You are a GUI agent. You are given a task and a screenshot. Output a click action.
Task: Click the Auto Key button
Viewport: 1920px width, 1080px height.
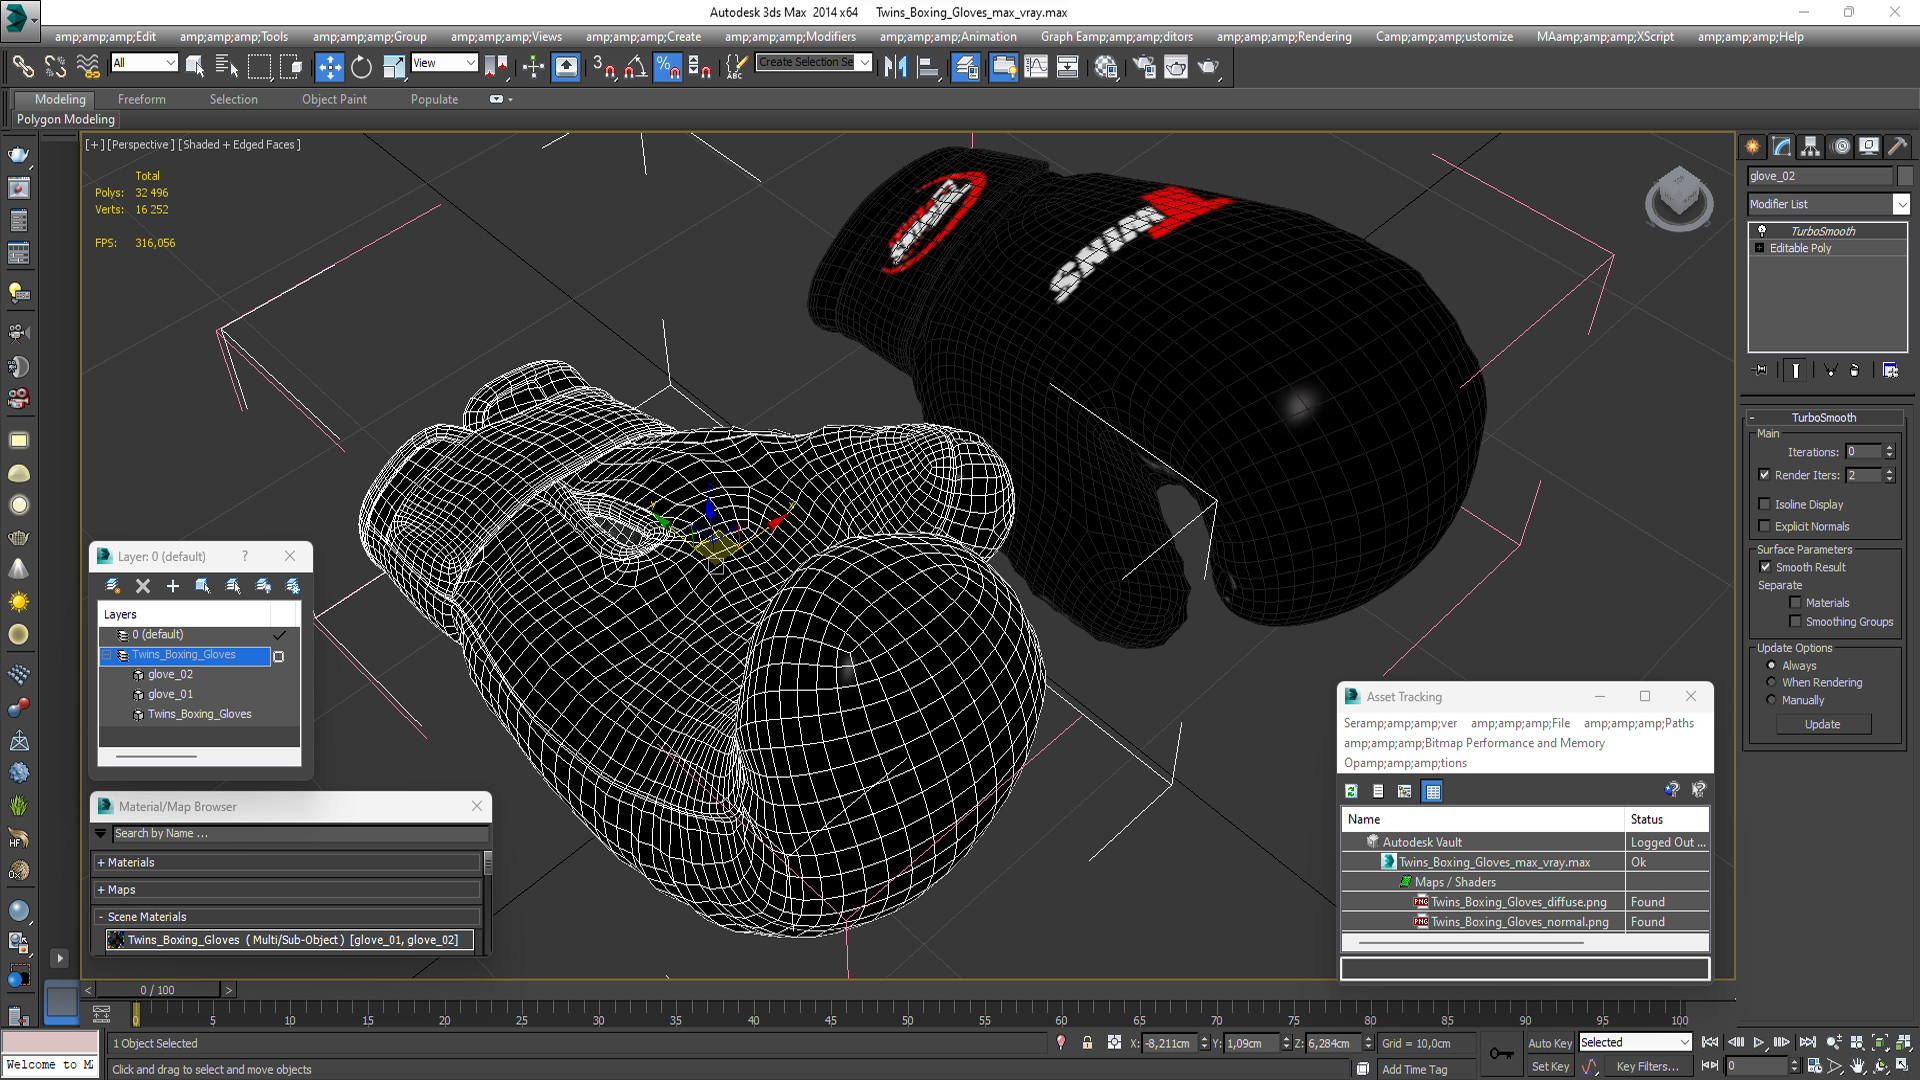coord(1549,1043)
